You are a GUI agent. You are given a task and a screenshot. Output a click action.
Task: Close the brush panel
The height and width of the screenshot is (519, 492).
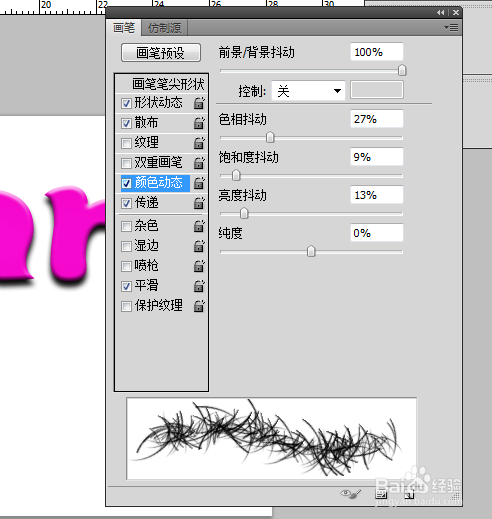tap(456, 13)
